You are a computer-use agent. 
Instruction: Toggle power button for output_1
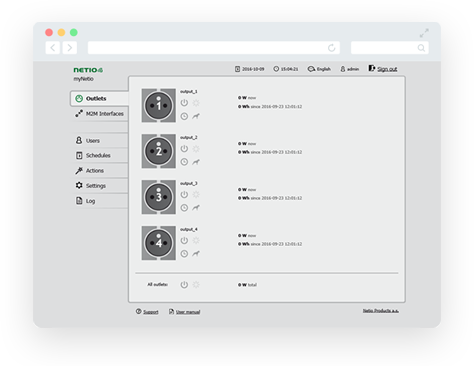coord(184,103)
